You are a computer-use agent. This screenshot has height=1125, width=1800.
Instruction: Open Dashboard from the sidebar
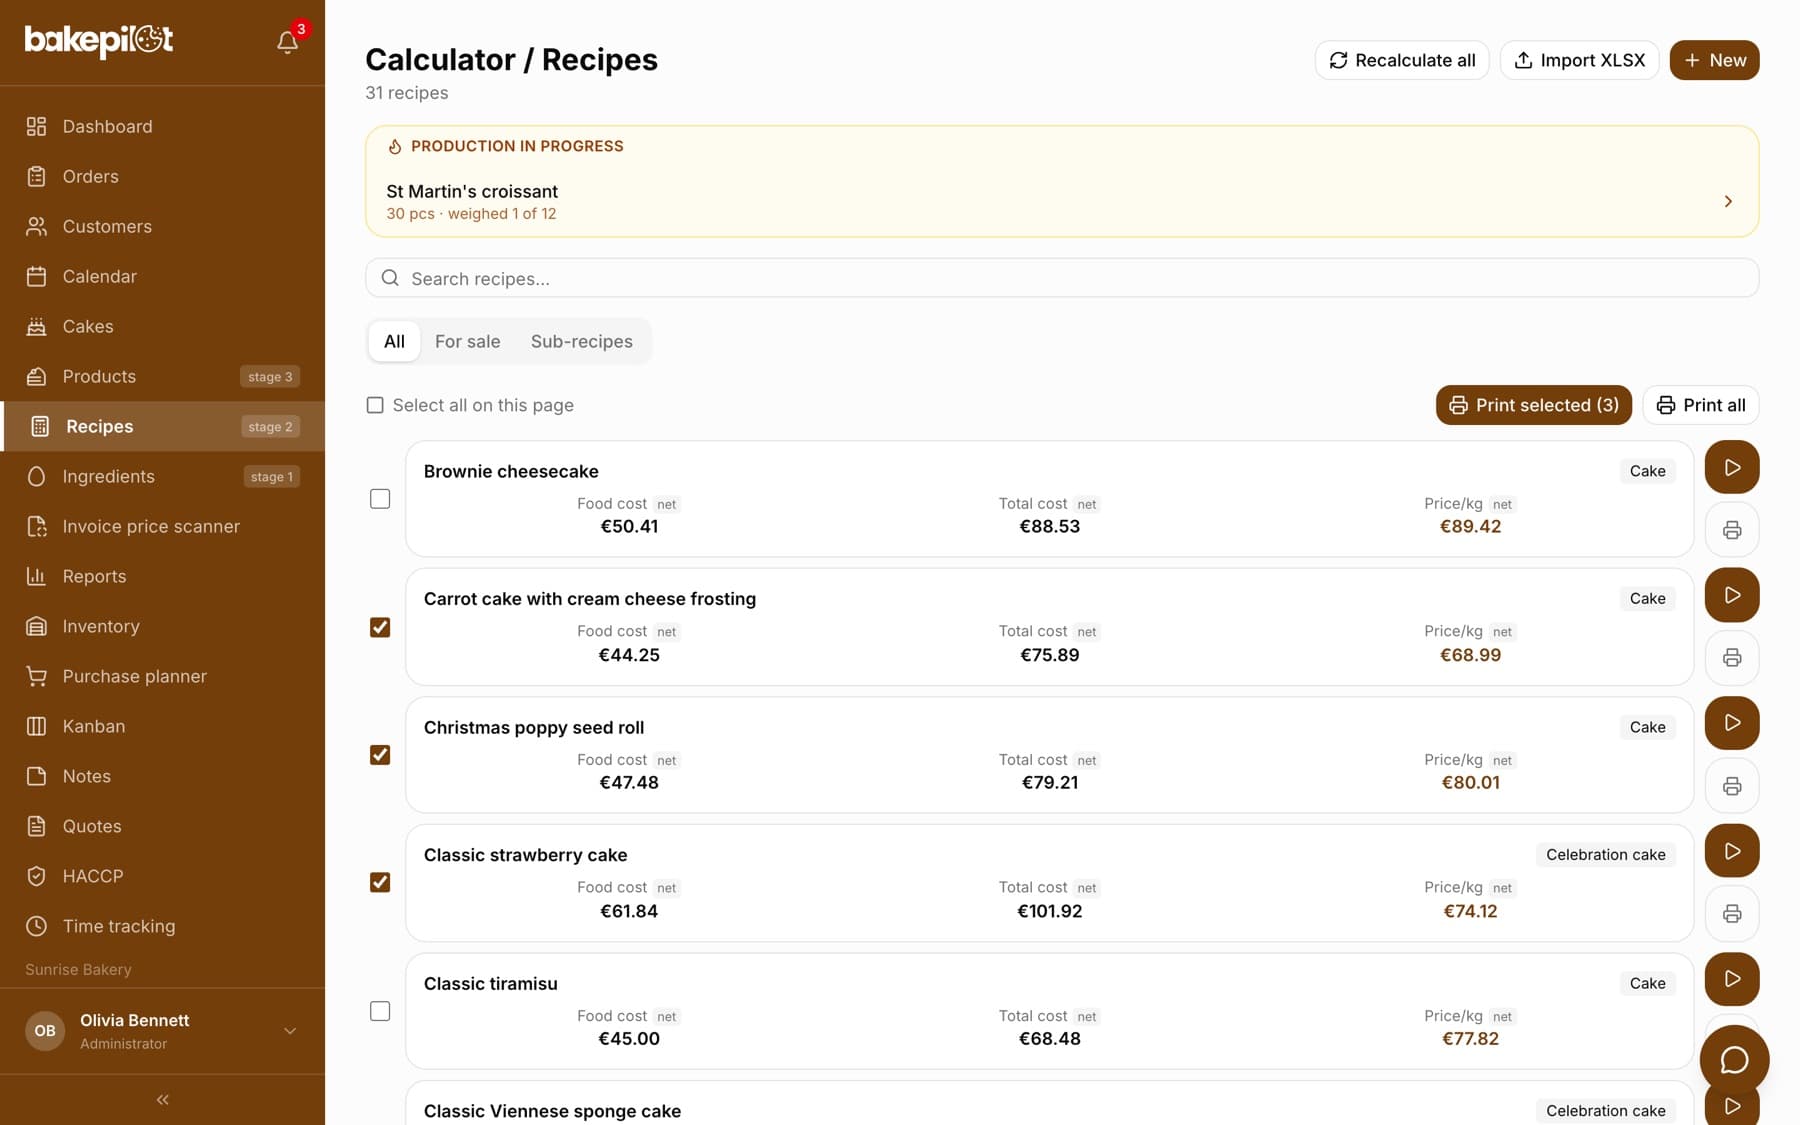click(162, 126)
